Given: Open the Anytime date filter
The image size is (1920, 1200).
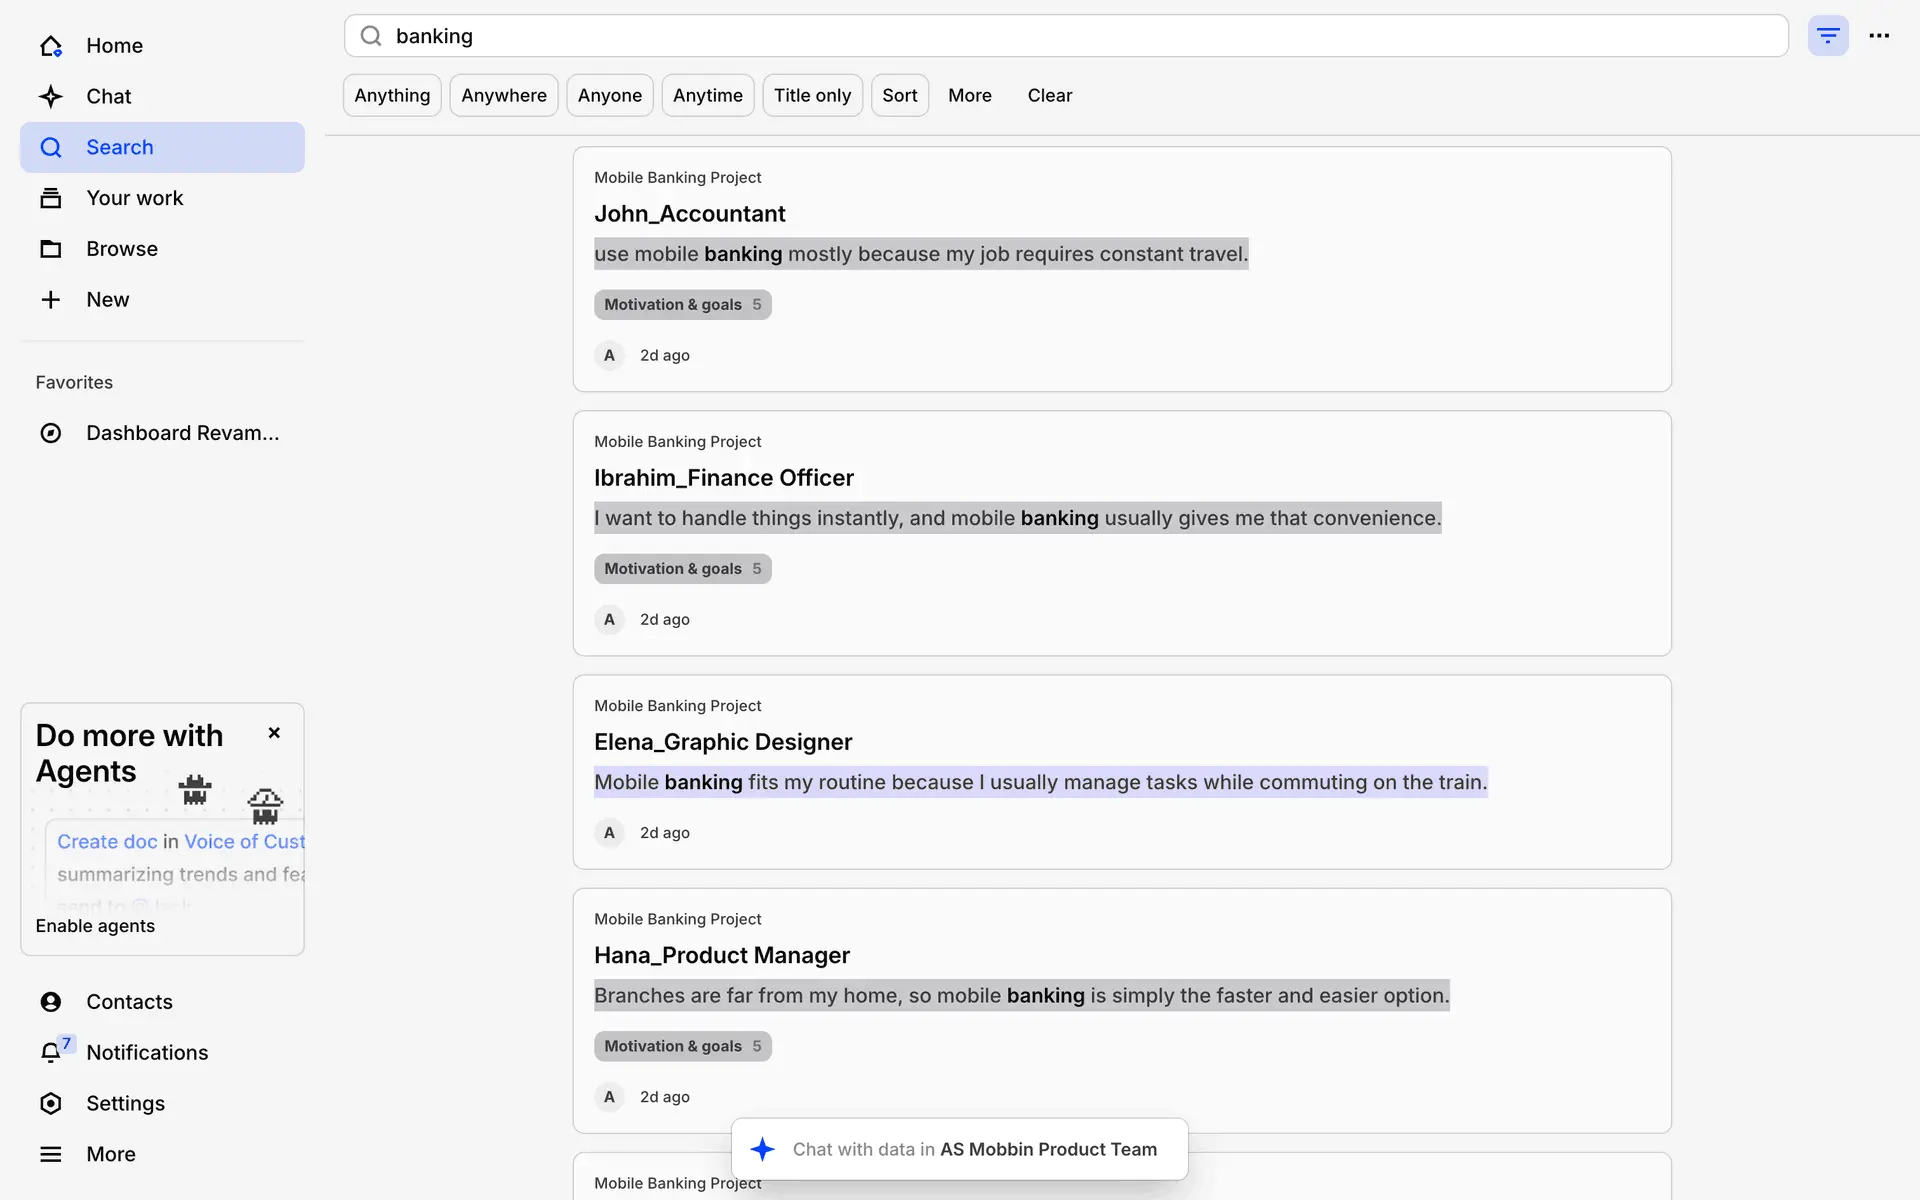Looking at the screenshot, I should pos(707,95).
